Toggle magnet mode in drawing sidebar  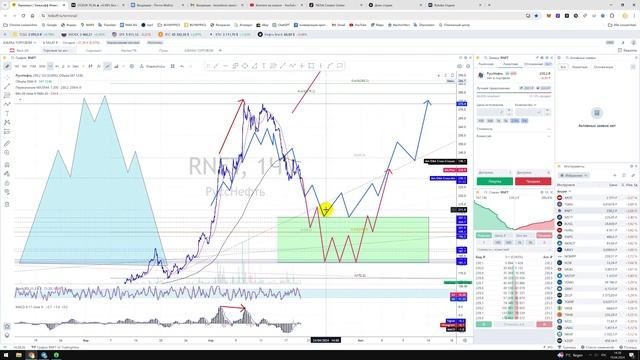pyautogui.click(x=7, y=165)
